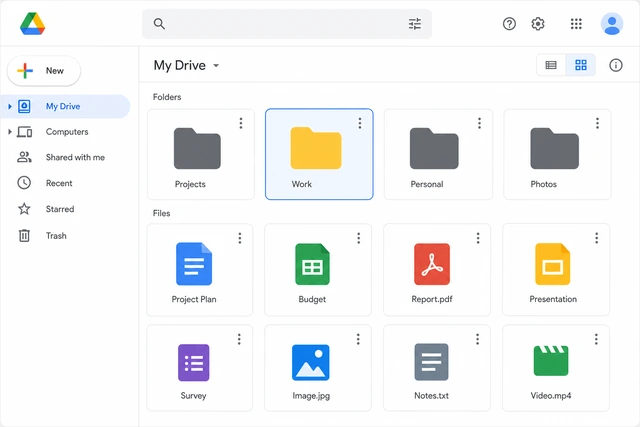The image size is (640, 427).
Task: Click the 'Projects' folder name
Action: click(190, 184)
